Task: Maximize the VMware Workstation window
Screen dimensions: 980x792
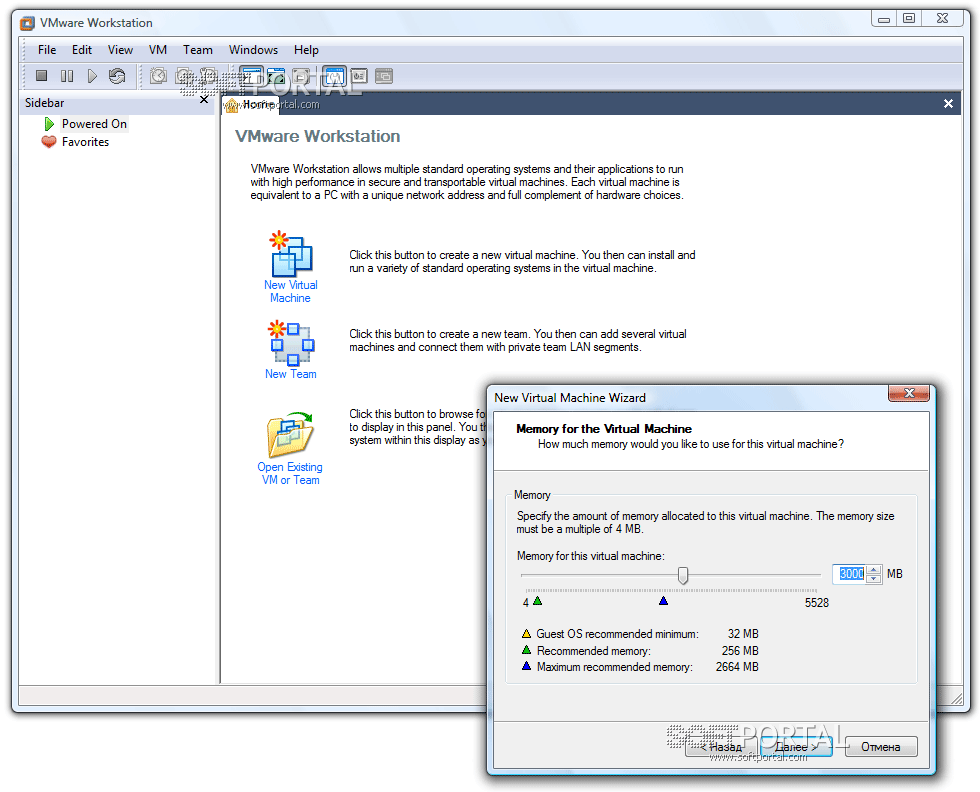Action: tap(909, 19)
